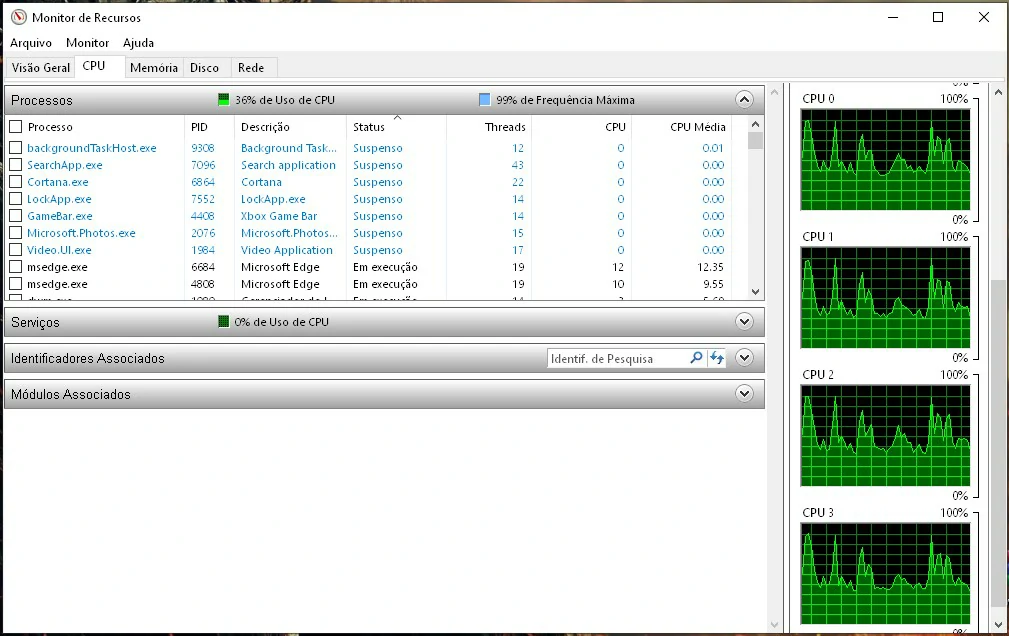The width and height of the screenshot is (1009, 636).
Task: Select the Xbox Game Bar description text
Action: tap(279, 216)
